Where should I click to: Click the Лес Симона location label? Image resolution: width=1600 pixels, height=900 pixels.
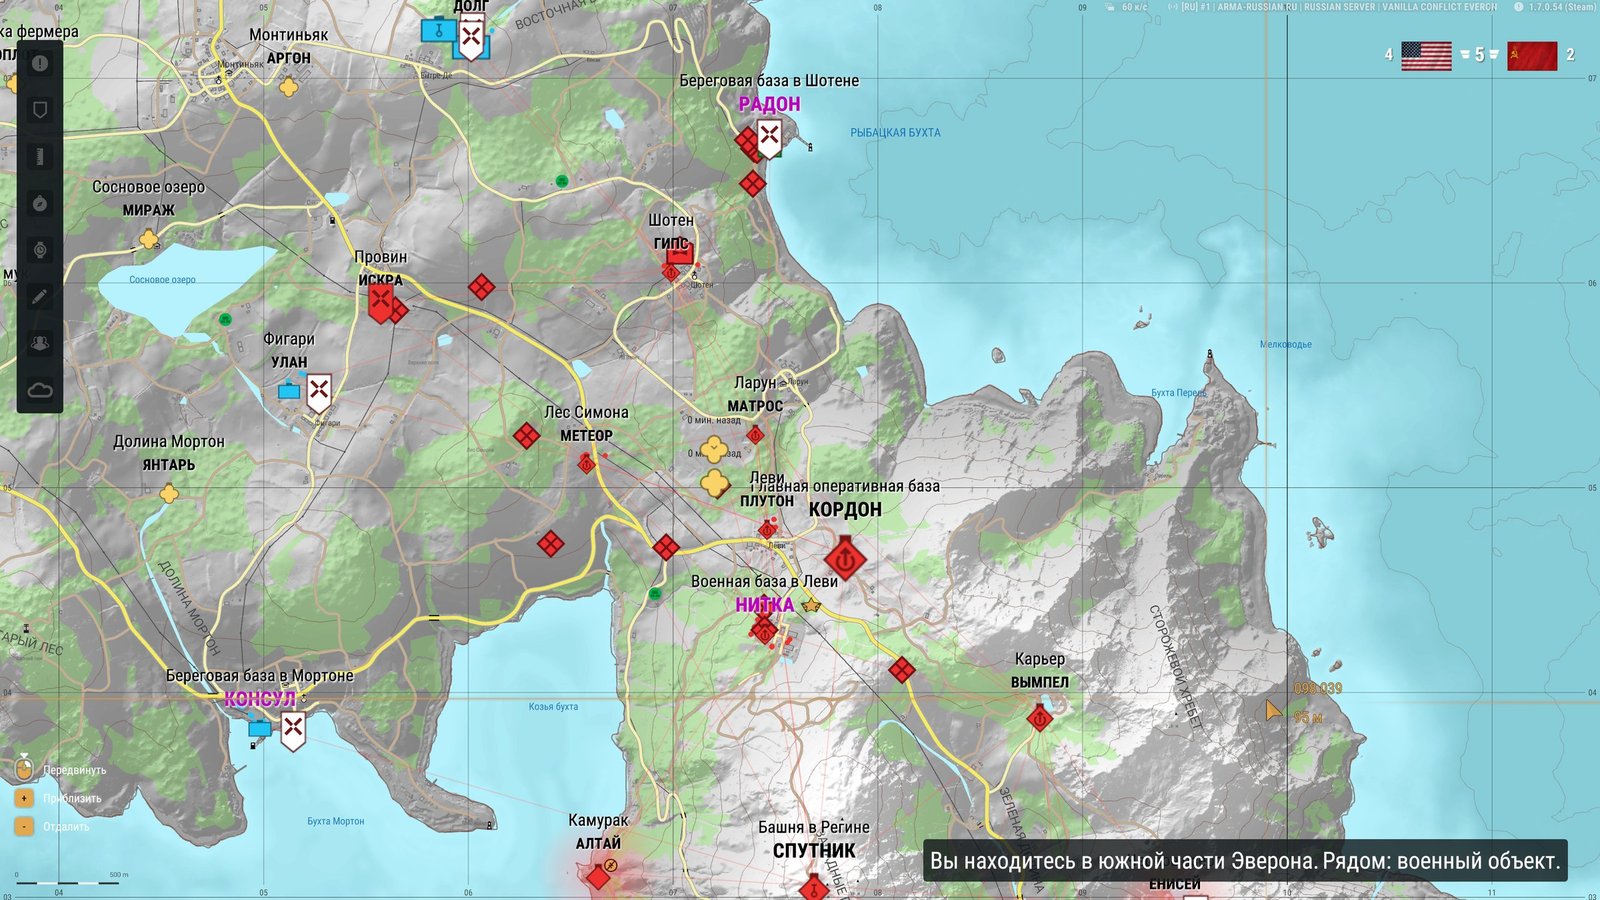586,413
